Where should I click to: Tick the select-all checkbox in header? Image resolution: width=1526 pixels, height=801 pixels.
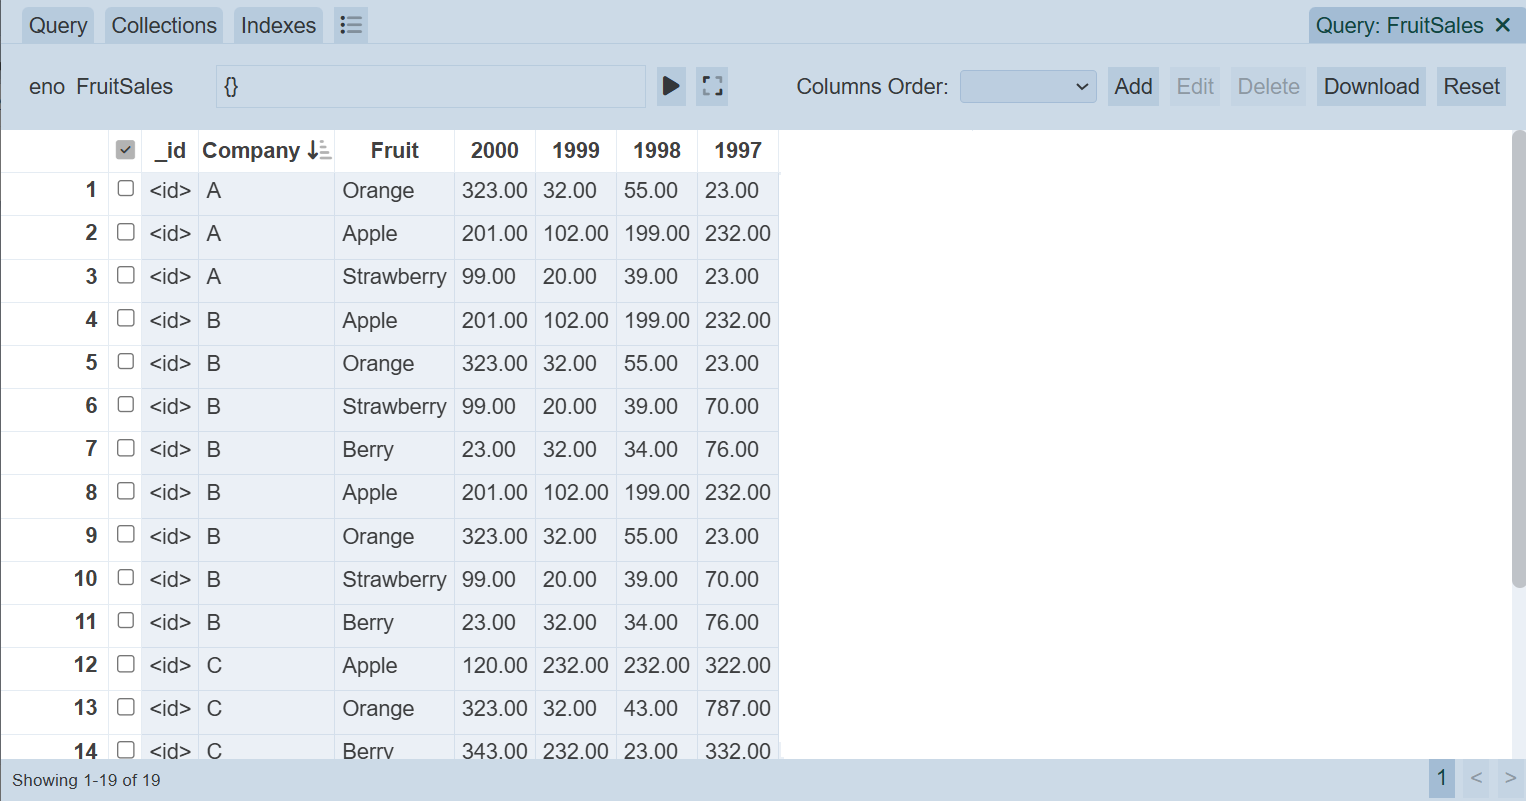[x=125, y=150]
